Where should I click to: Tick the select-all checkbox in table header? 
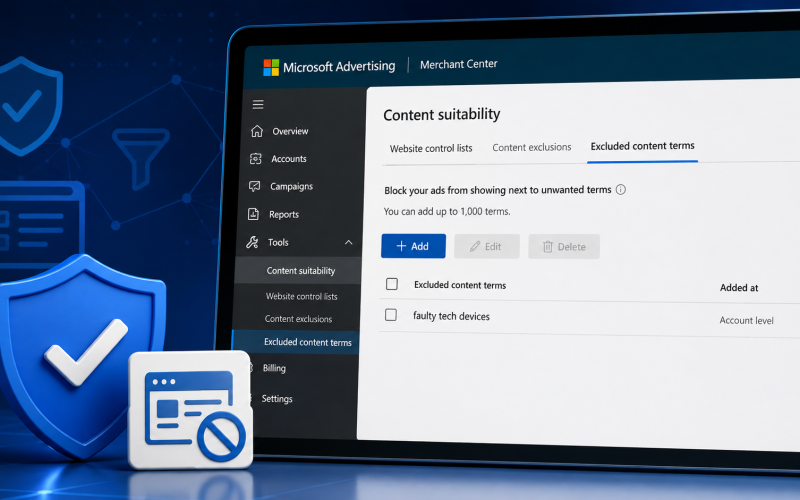(x=392, y=284)
